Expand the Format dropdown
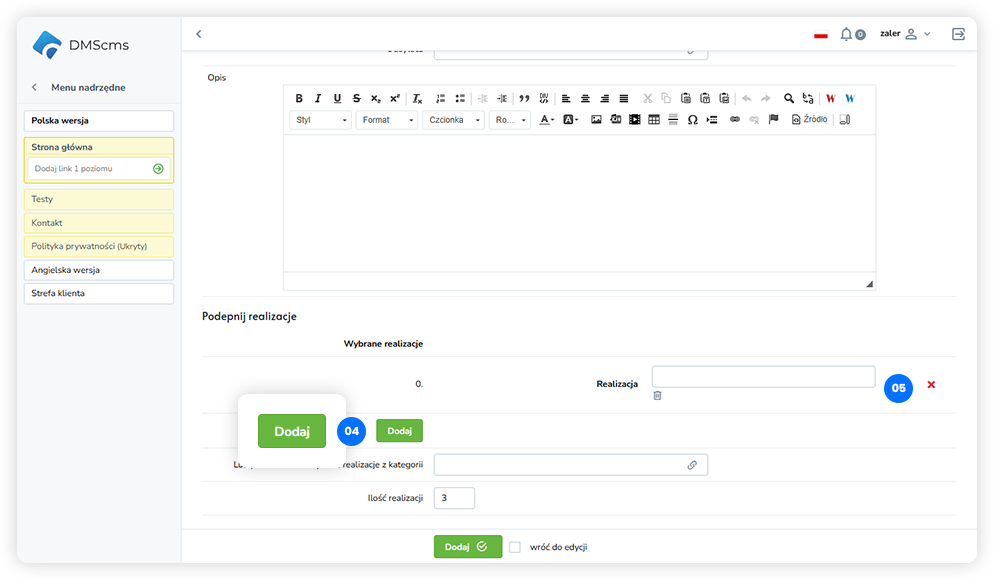 (389, 120)
